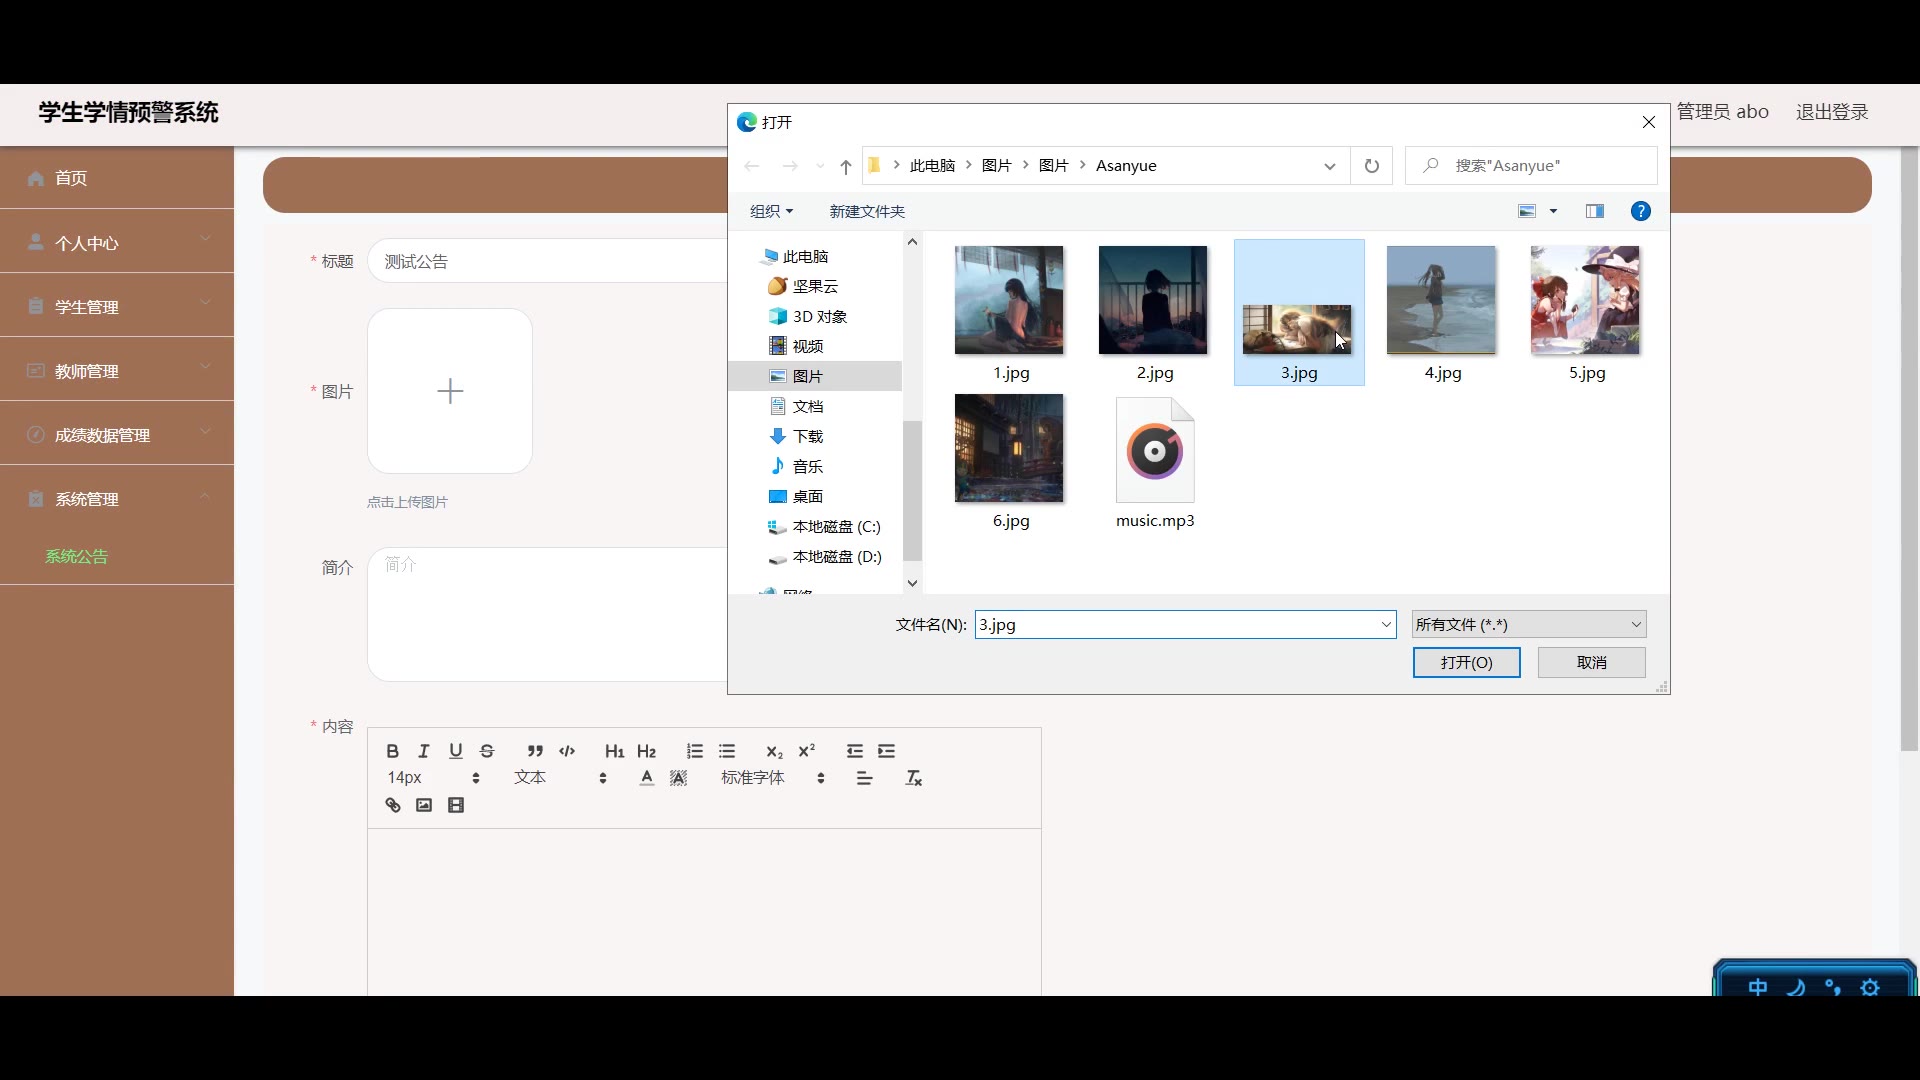
Task: Toggle subscript formatting
Action: click(x=774, y=751)
